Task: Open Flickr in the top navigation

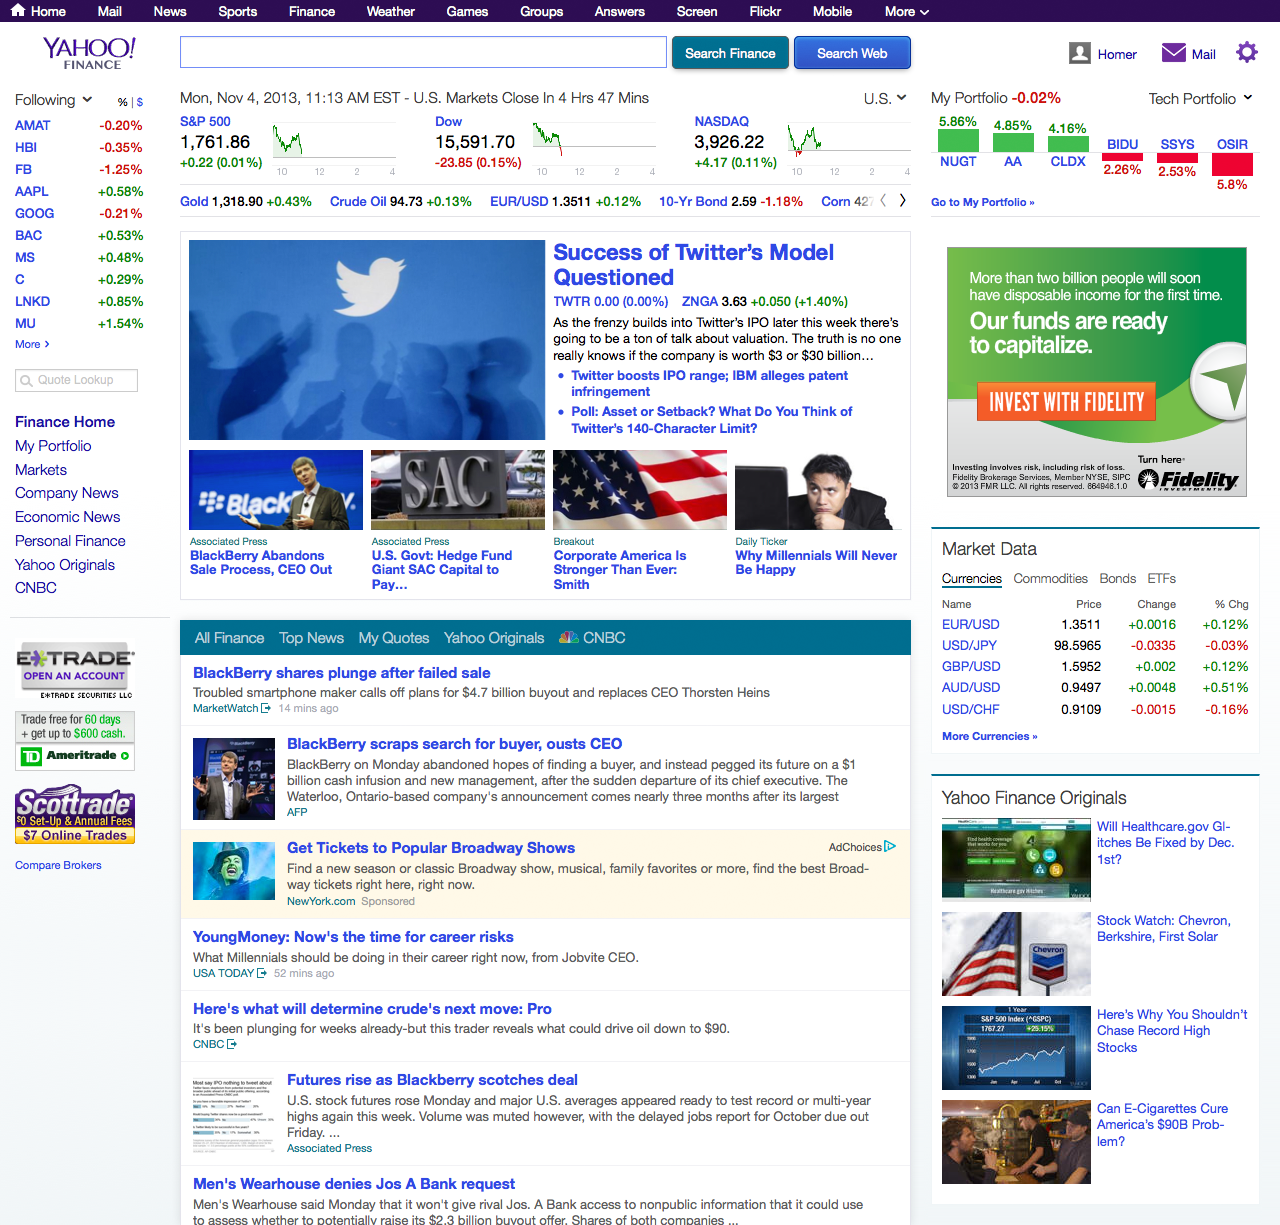Action: pyautogui.click(x=765, y=11)
